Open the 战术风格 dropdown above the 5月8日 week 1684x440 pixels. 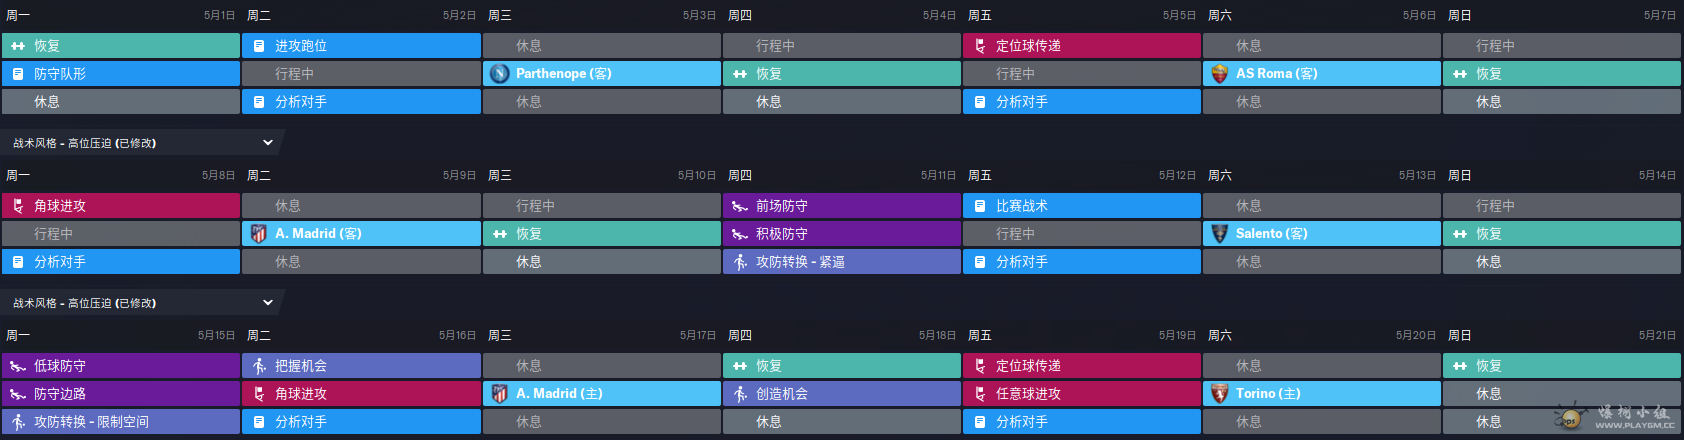[268, 143]
